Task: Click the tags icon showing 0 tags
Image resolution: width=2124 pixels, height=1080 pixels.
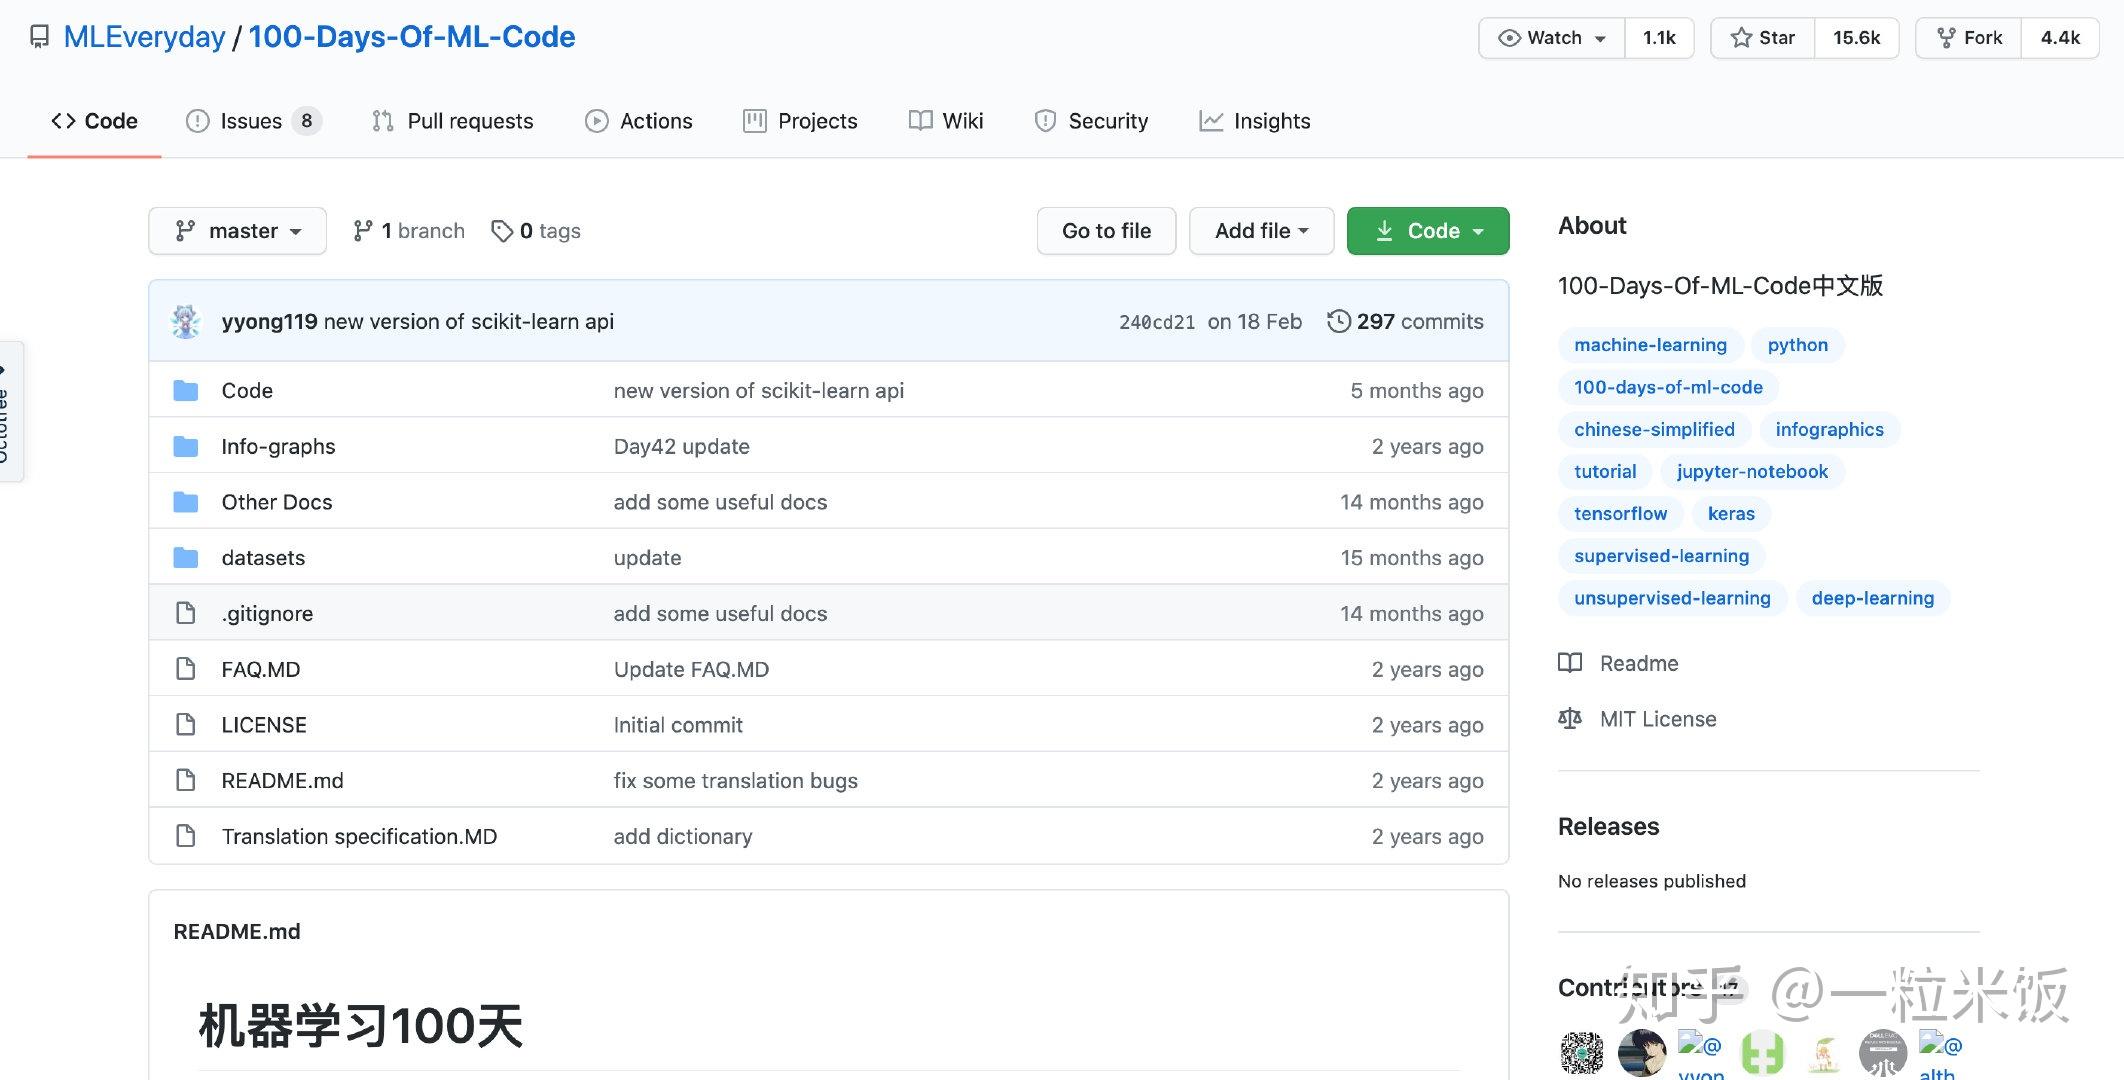Action: [502, 231]
